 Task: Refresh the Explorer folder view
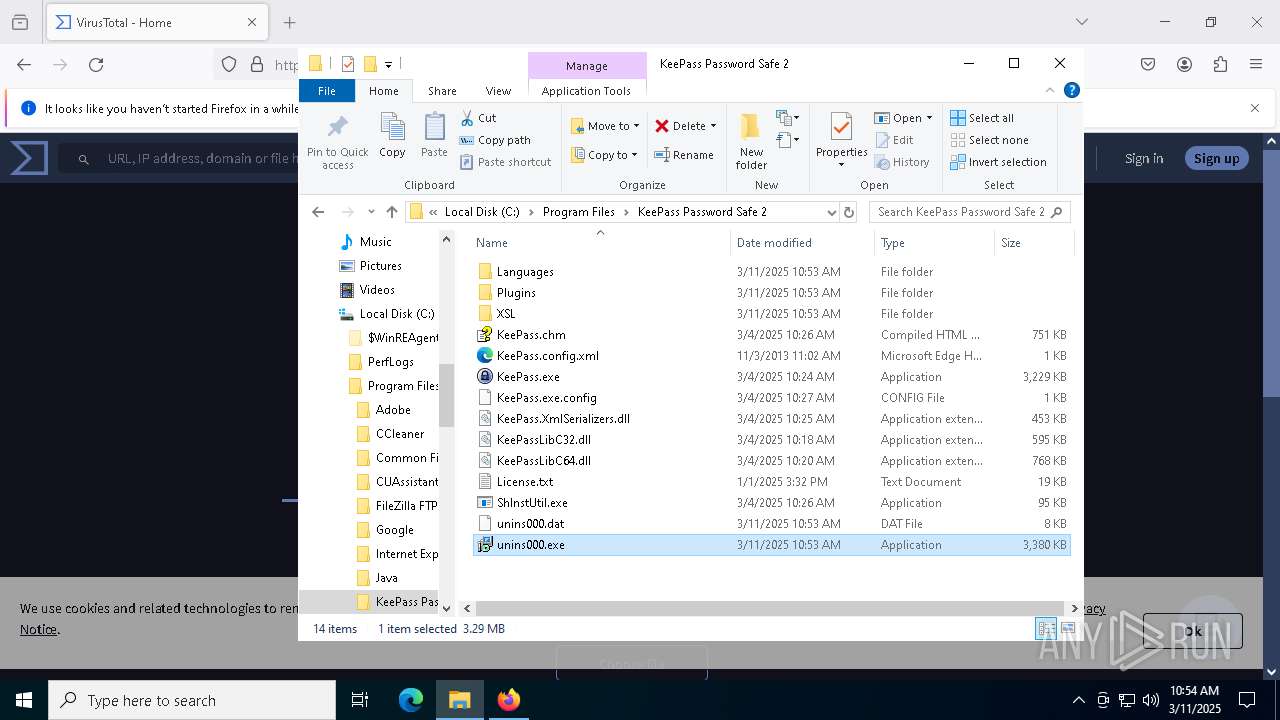pos(849,212)
